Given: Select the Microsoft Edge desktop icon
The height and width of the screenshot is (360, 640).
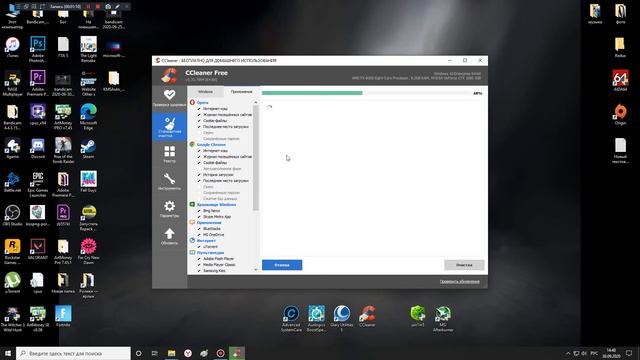Looking at the screenshot, I should pyautogui.click(x=89, y=116).
